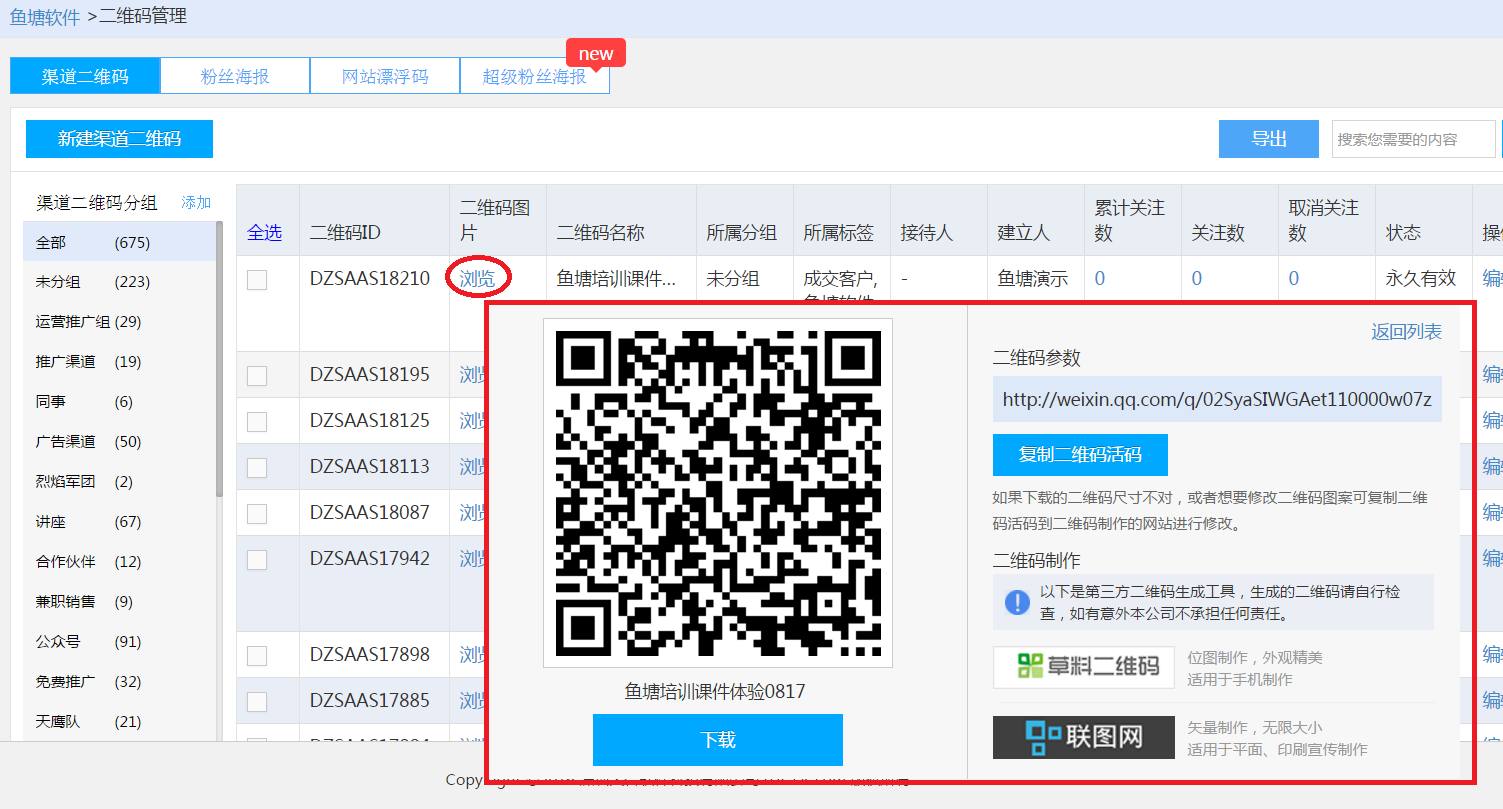Open the 联图网 generator logo

[x=1084, y=737]
